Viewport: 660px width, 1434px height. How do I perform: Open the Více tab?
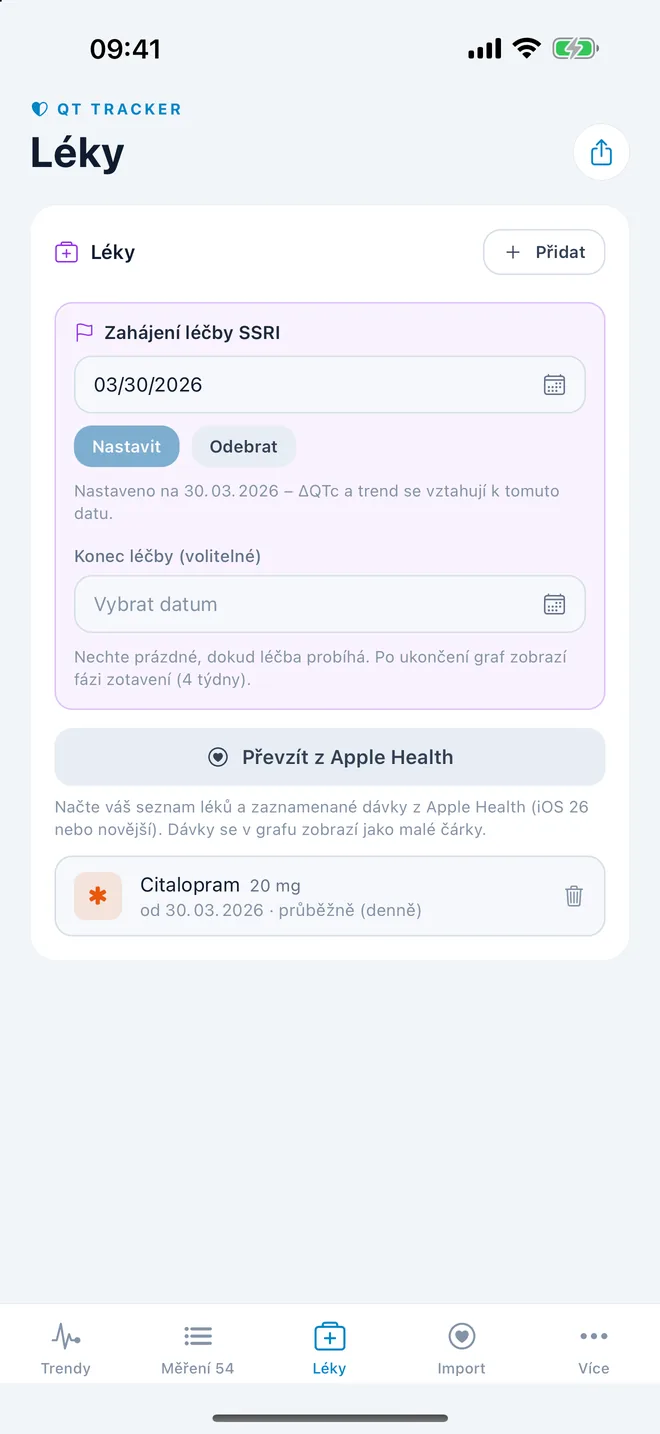click(x=594, y=1347)
